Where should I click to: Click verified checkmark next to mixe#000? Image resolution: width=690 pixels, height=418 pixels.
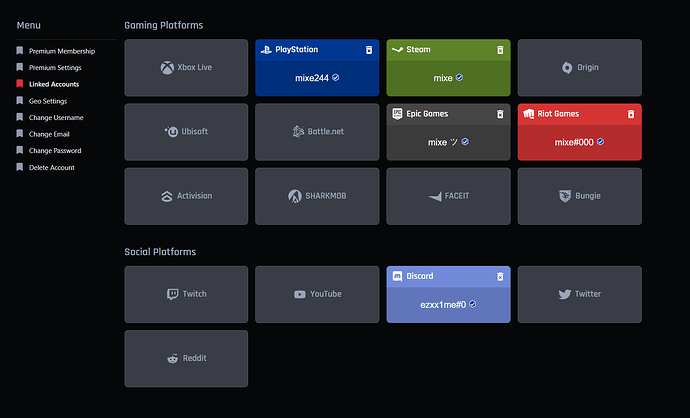click(x=600, y=142)
